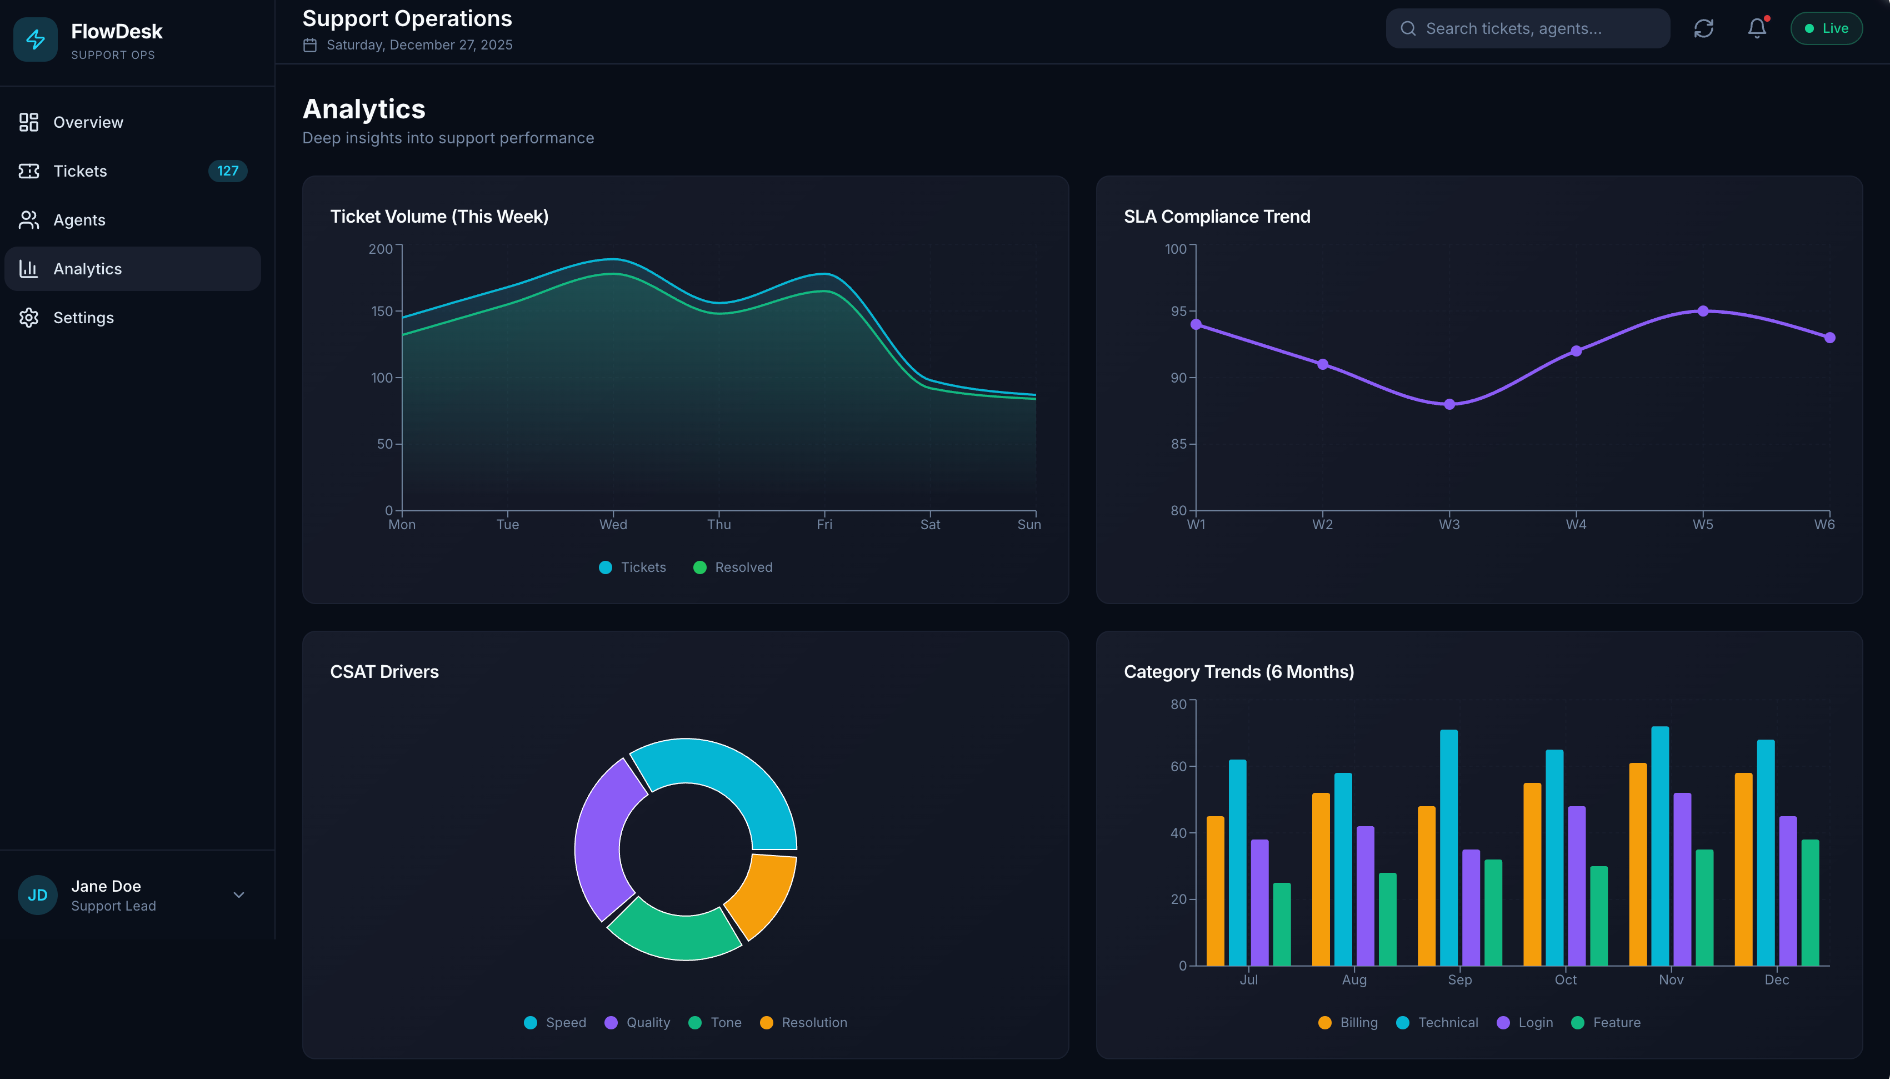Click the 'CSAT Drivers' card title
Viewport: 1890px width, 1079px height.
click(x=384, y=672)
